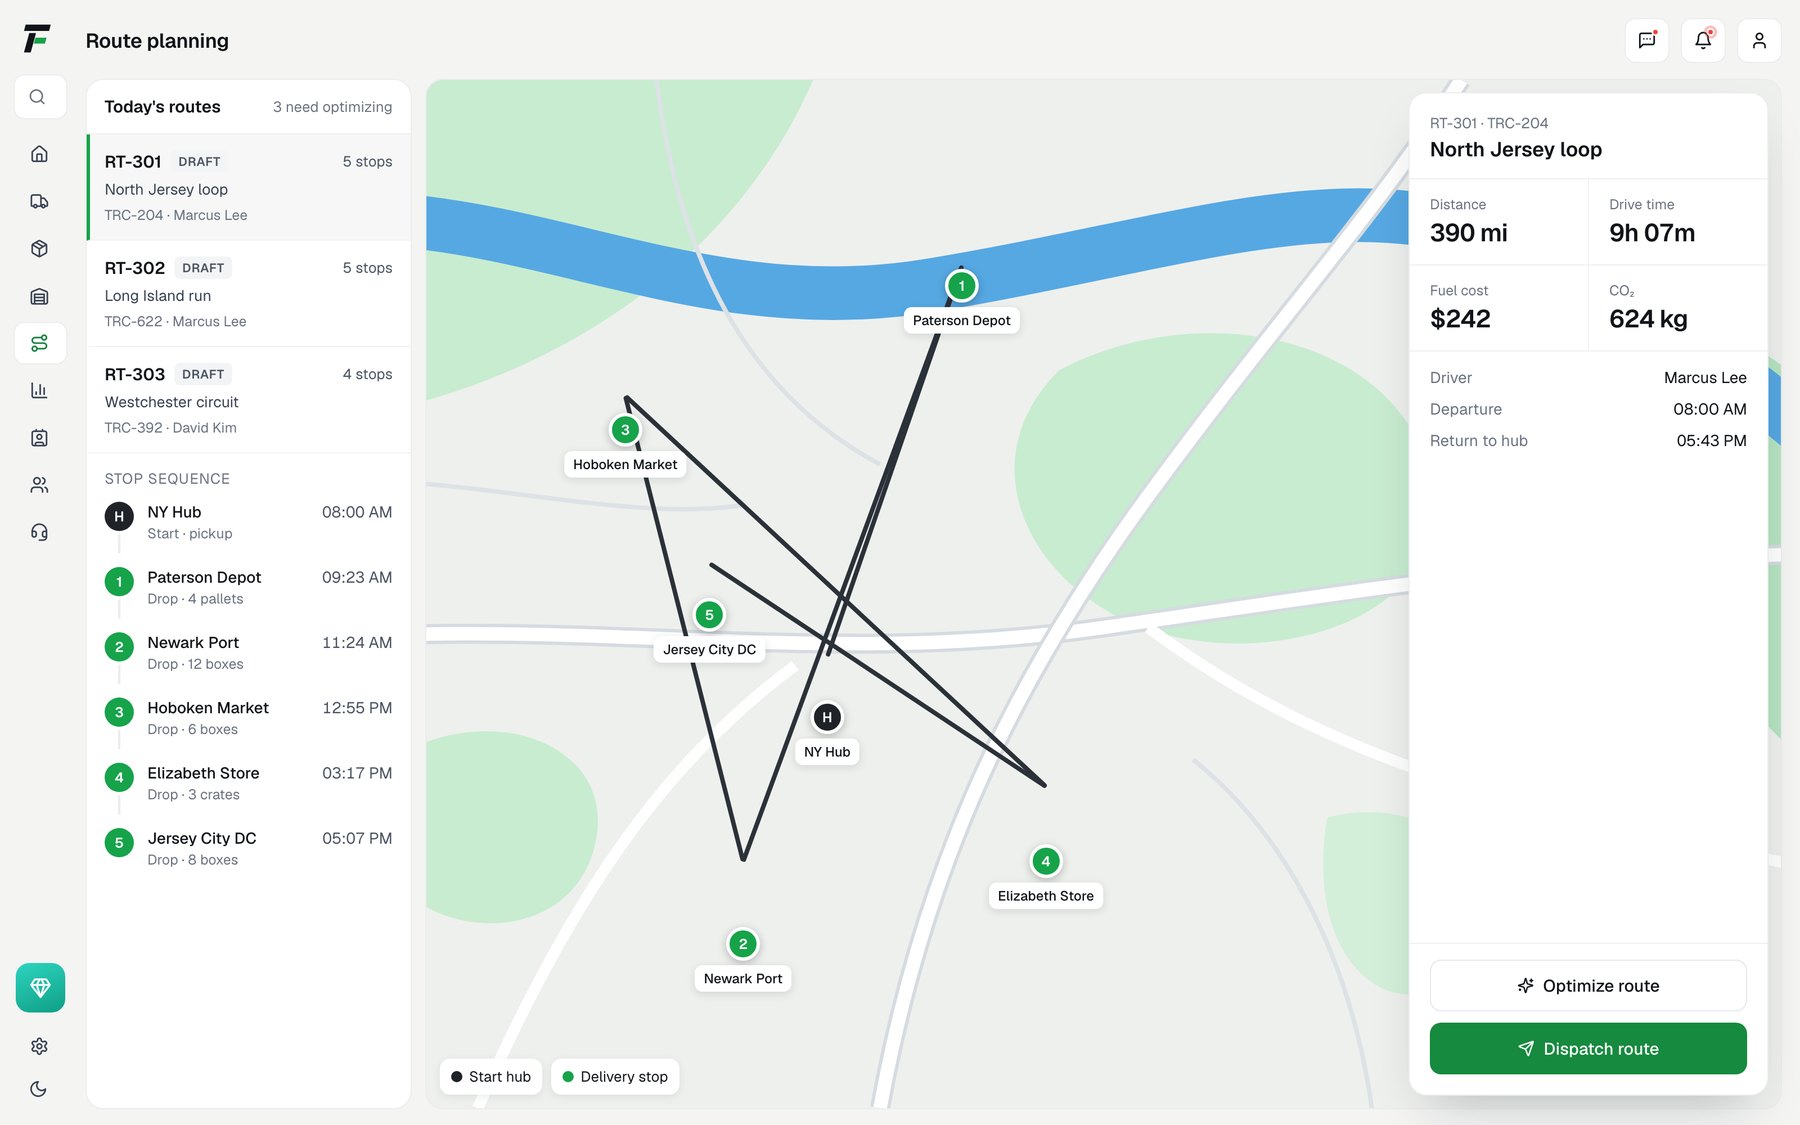Select route RT-303 Westchester circuit

249,400
